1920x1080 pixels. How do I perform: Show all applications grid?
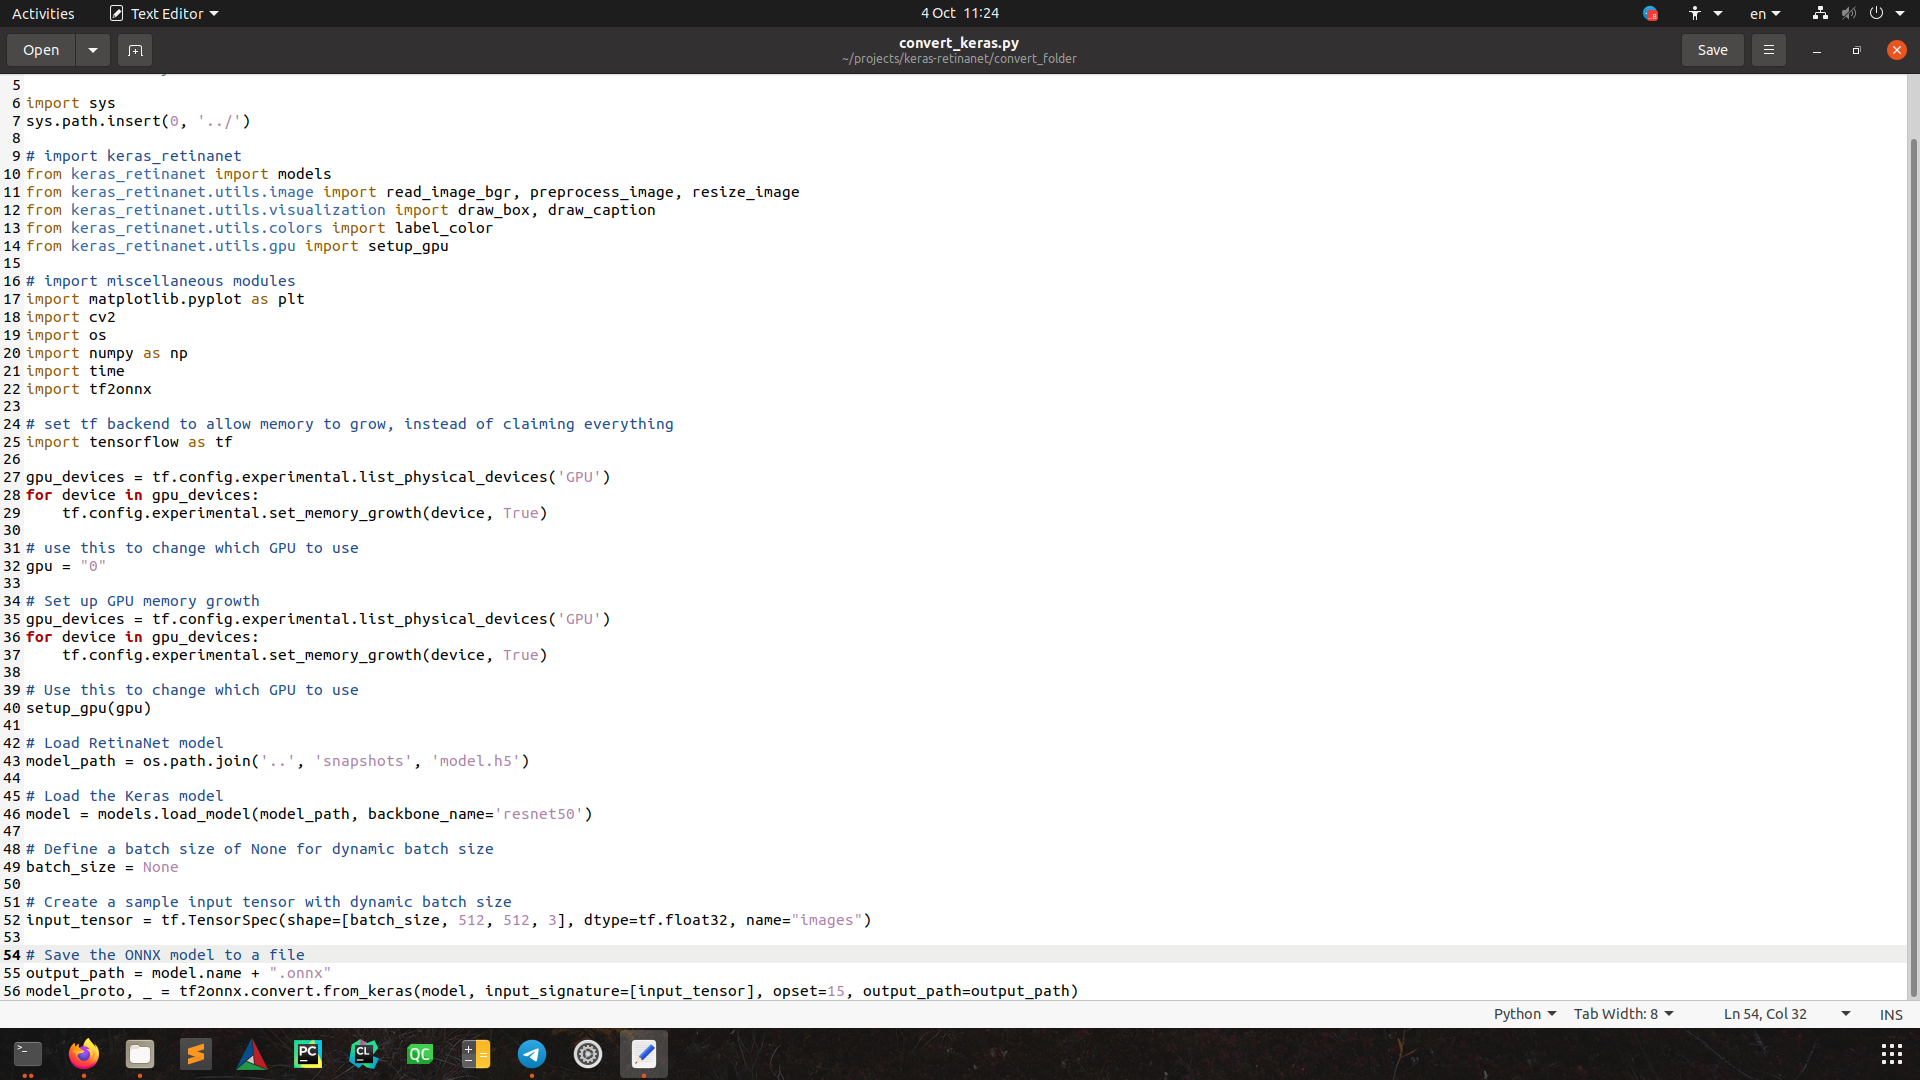pyautogui.click(x=1891, y=1054)
